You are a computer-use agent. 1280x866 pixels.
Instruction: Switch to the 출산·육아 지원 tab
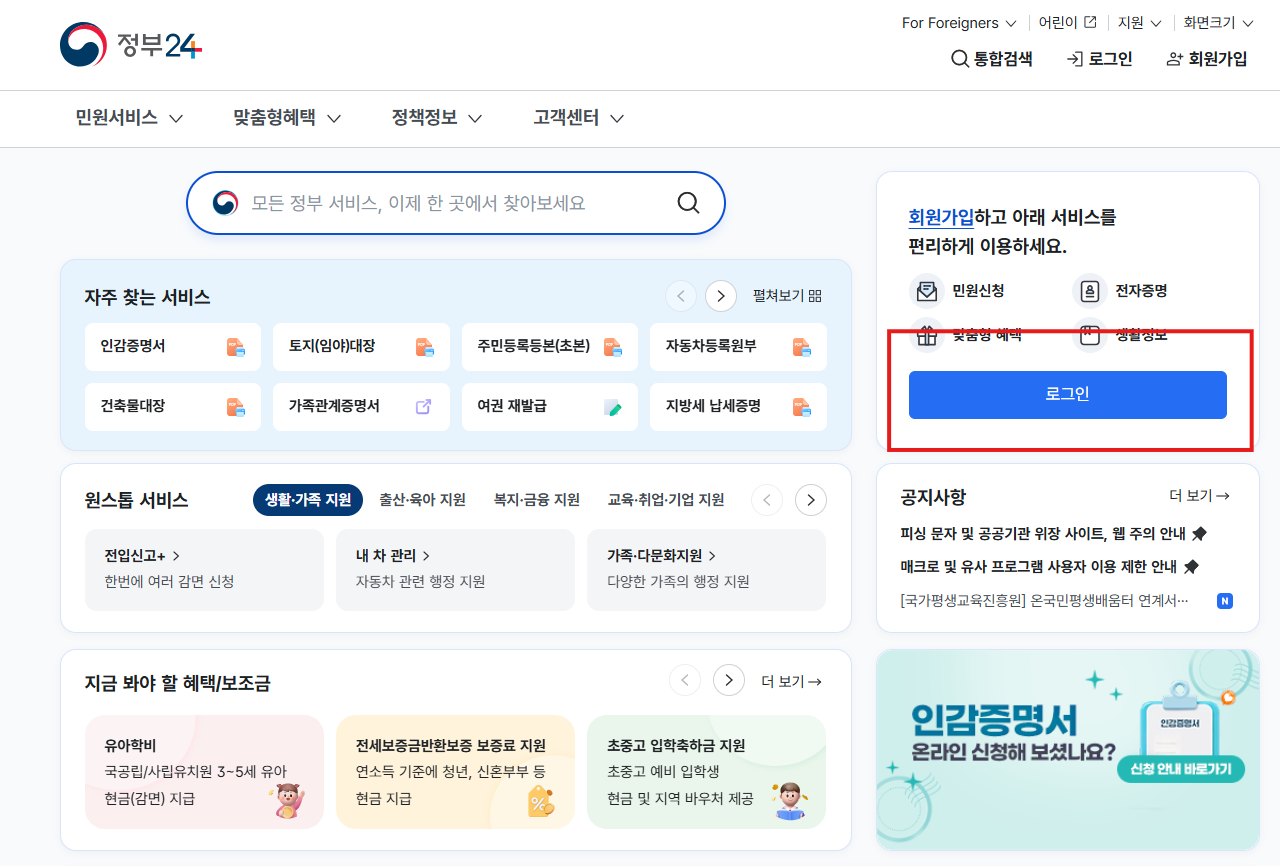point(422,499)
